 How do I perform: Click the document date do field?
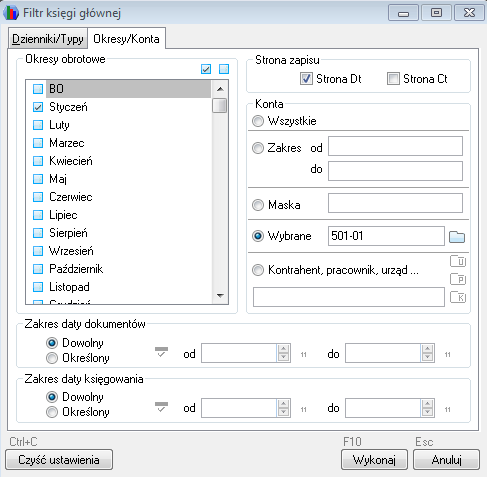(x=383, y=353)
